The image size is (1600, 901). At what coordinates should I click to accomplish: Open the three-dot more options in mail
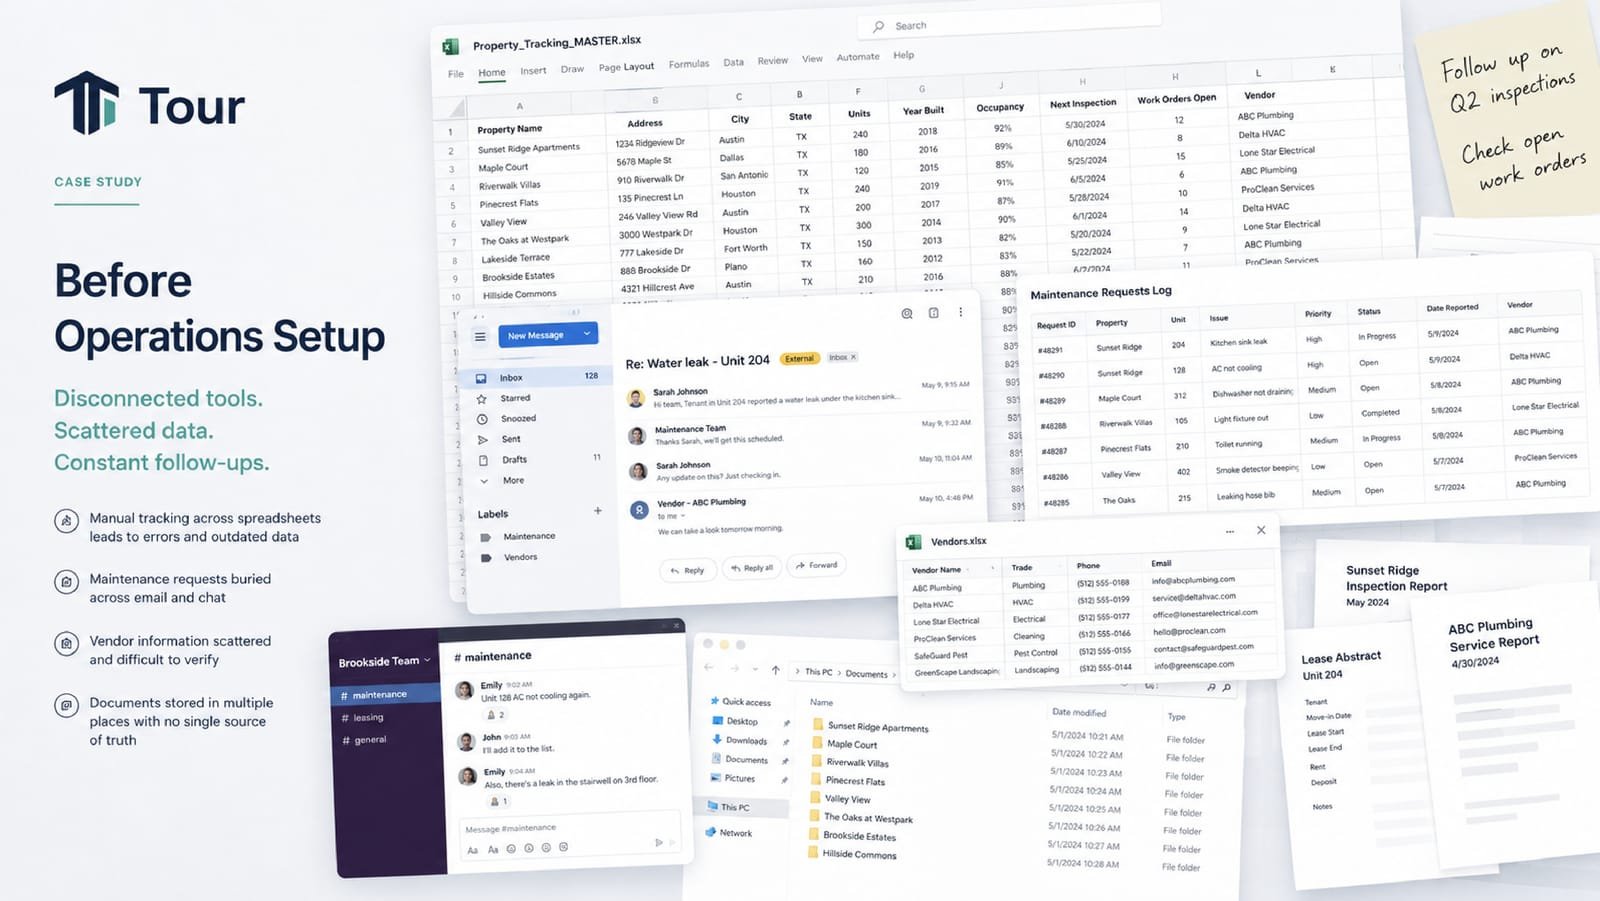[961, 312]
